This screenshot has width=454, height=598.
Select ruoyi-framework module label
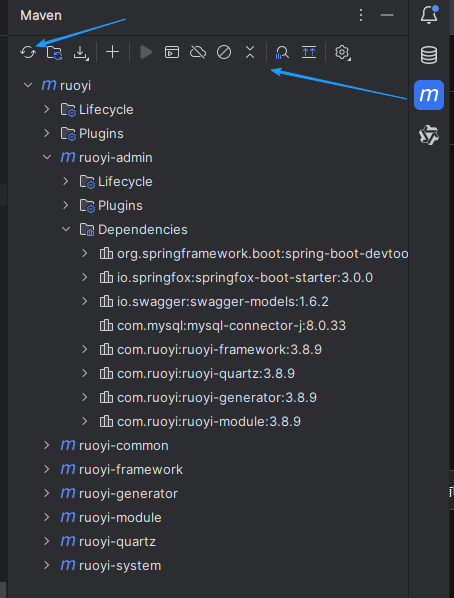tap(131, 469)
